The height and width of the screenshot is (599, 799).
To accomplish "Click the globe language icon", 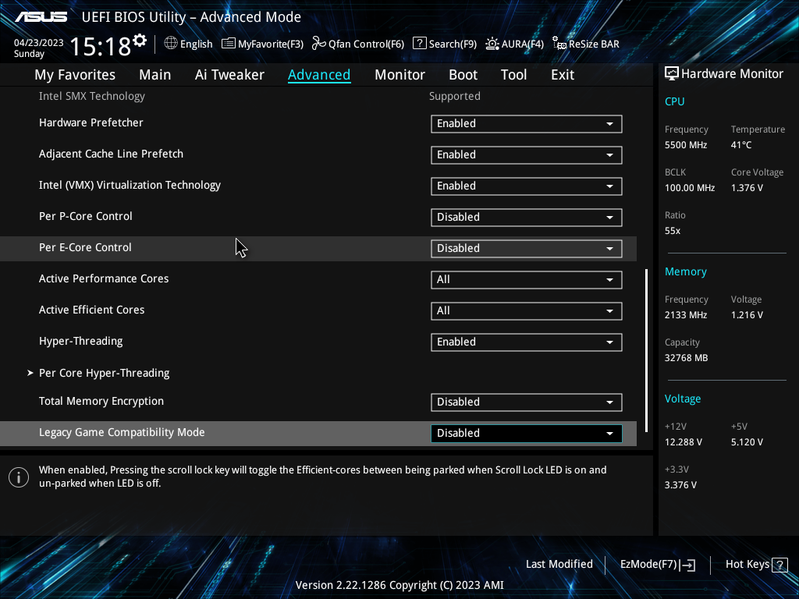I will [x=171, y=43].
